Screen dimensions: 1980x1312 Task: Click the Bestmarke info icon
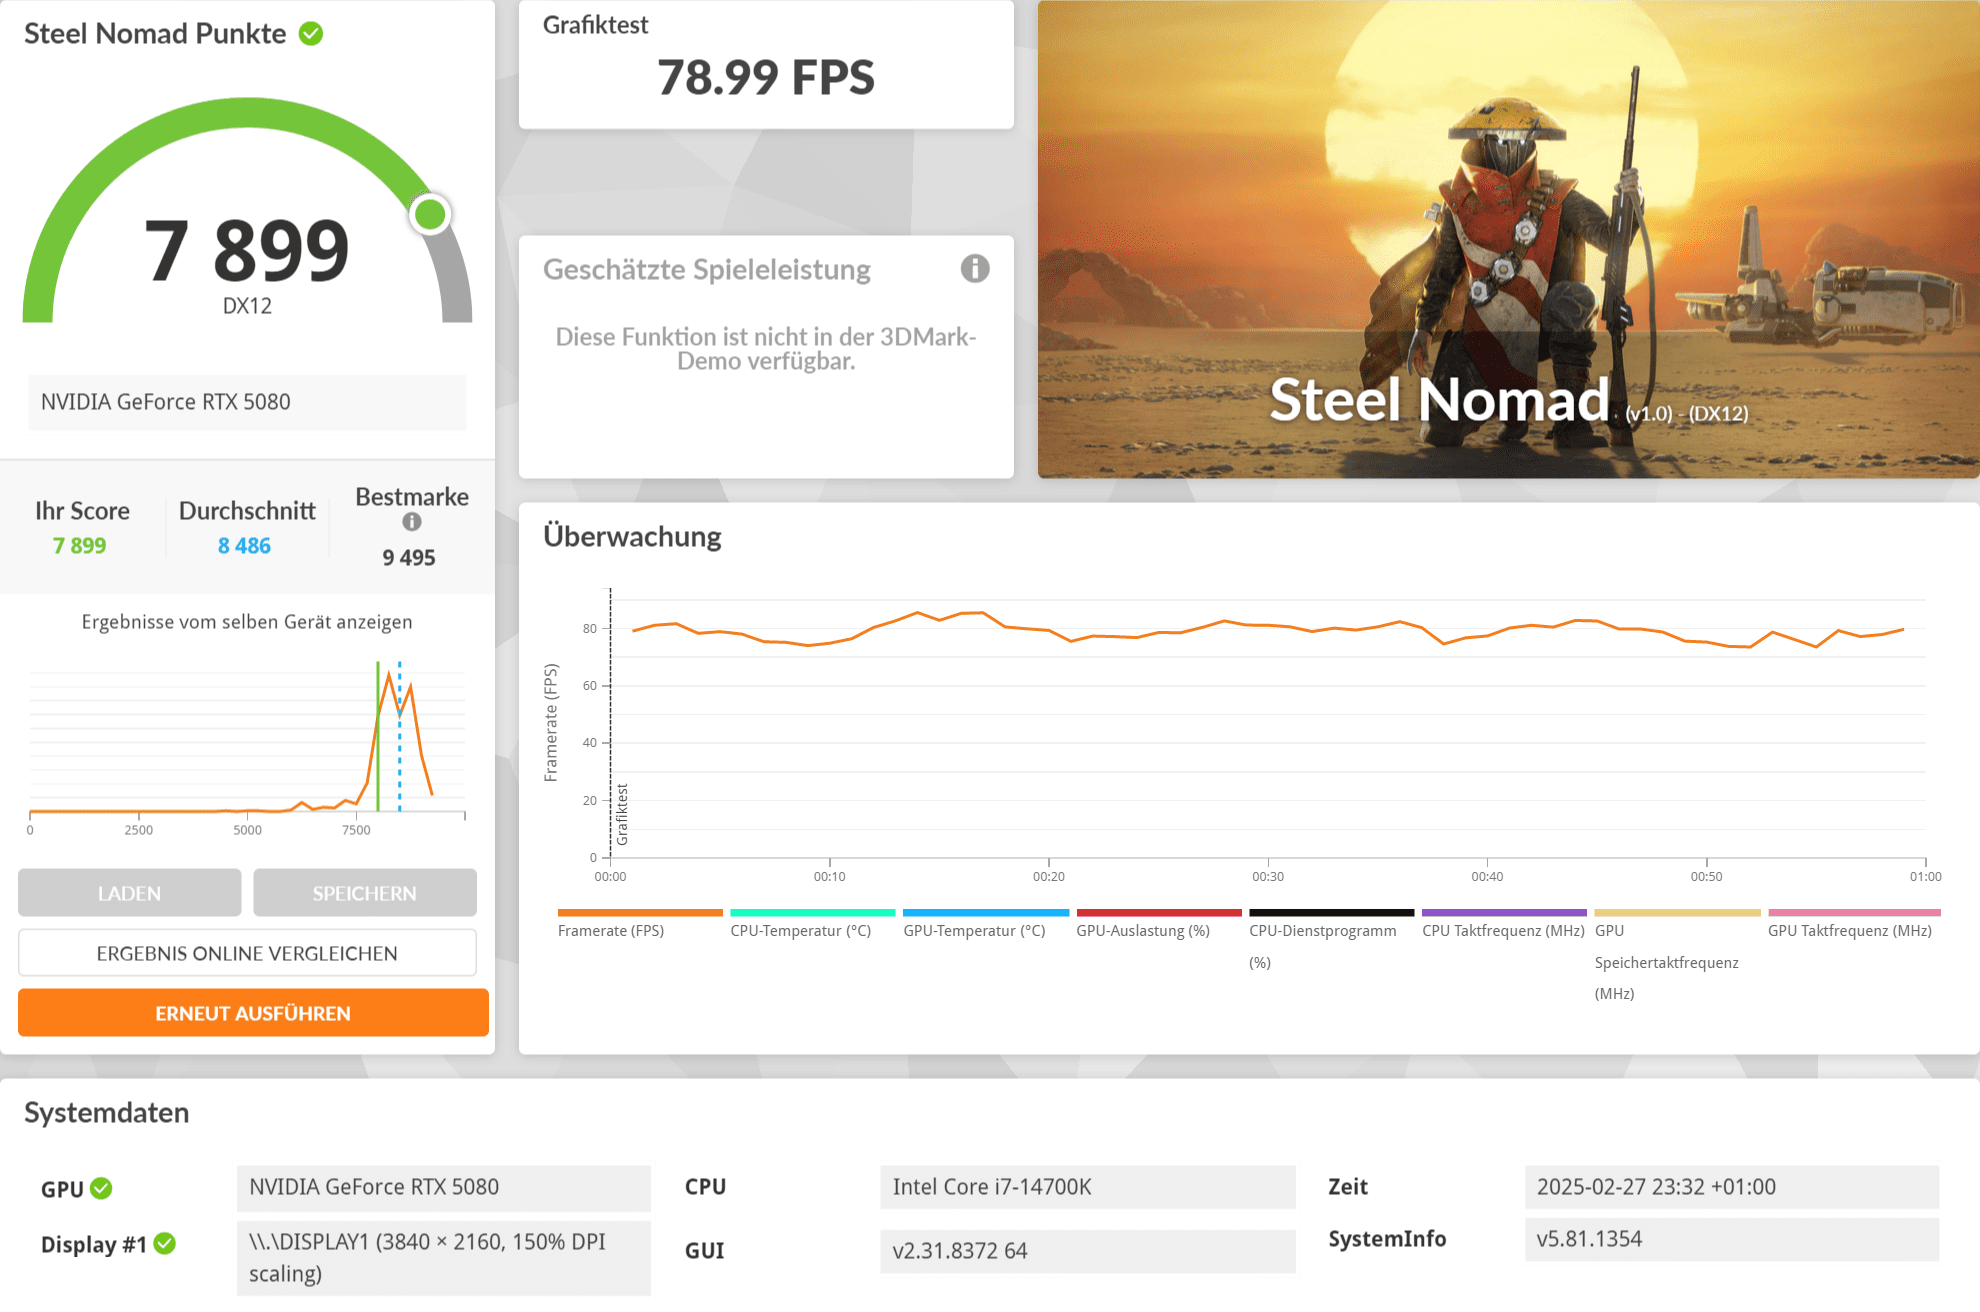pos(412,522)
